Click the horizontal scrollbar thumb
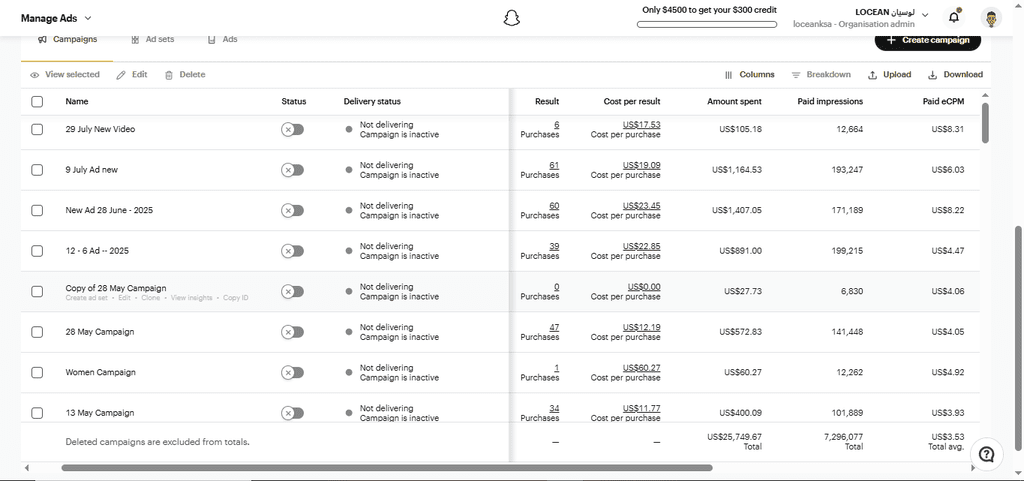 coord(387,467)
